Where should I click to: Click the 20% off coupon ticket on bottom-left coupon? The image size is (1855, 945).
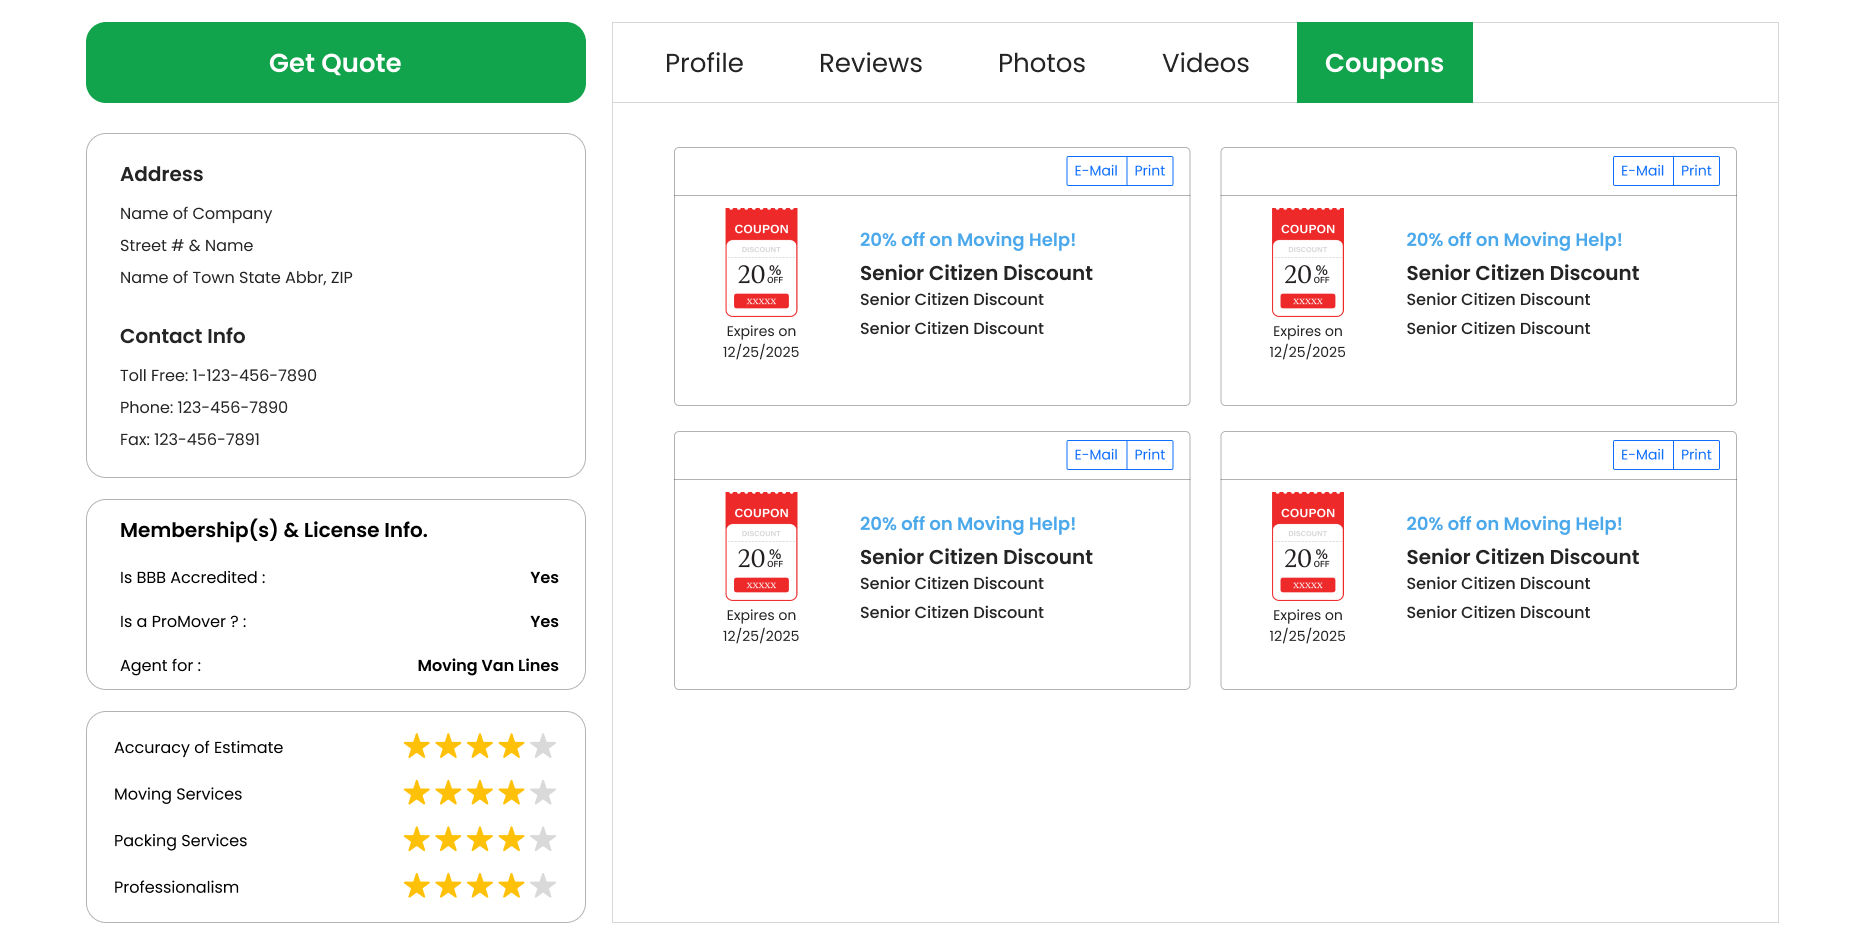761,546
